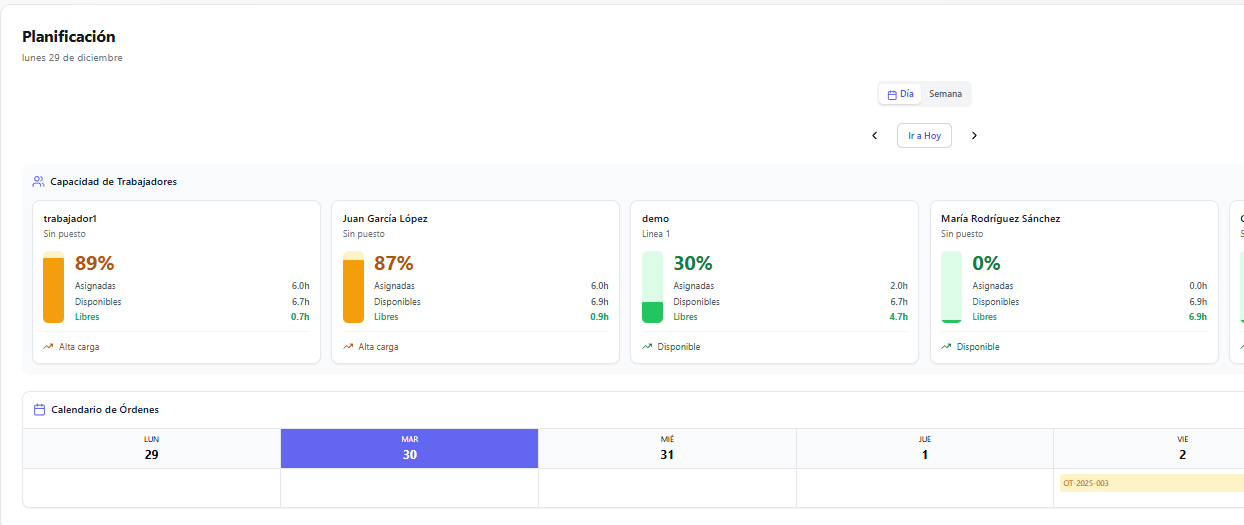Click the trend icon on Juan García López card
This screenshot has height=525, width=1244.
coord(348,347)
